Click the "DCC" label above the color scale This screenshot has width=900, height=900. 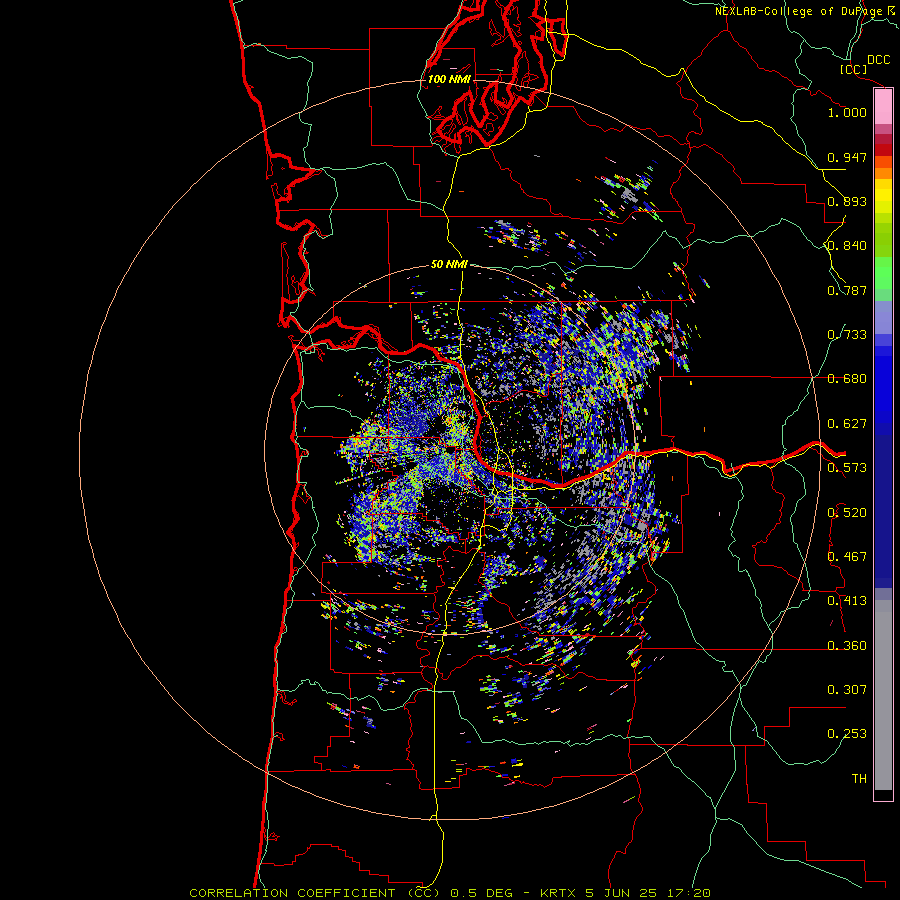pos(879,60)
